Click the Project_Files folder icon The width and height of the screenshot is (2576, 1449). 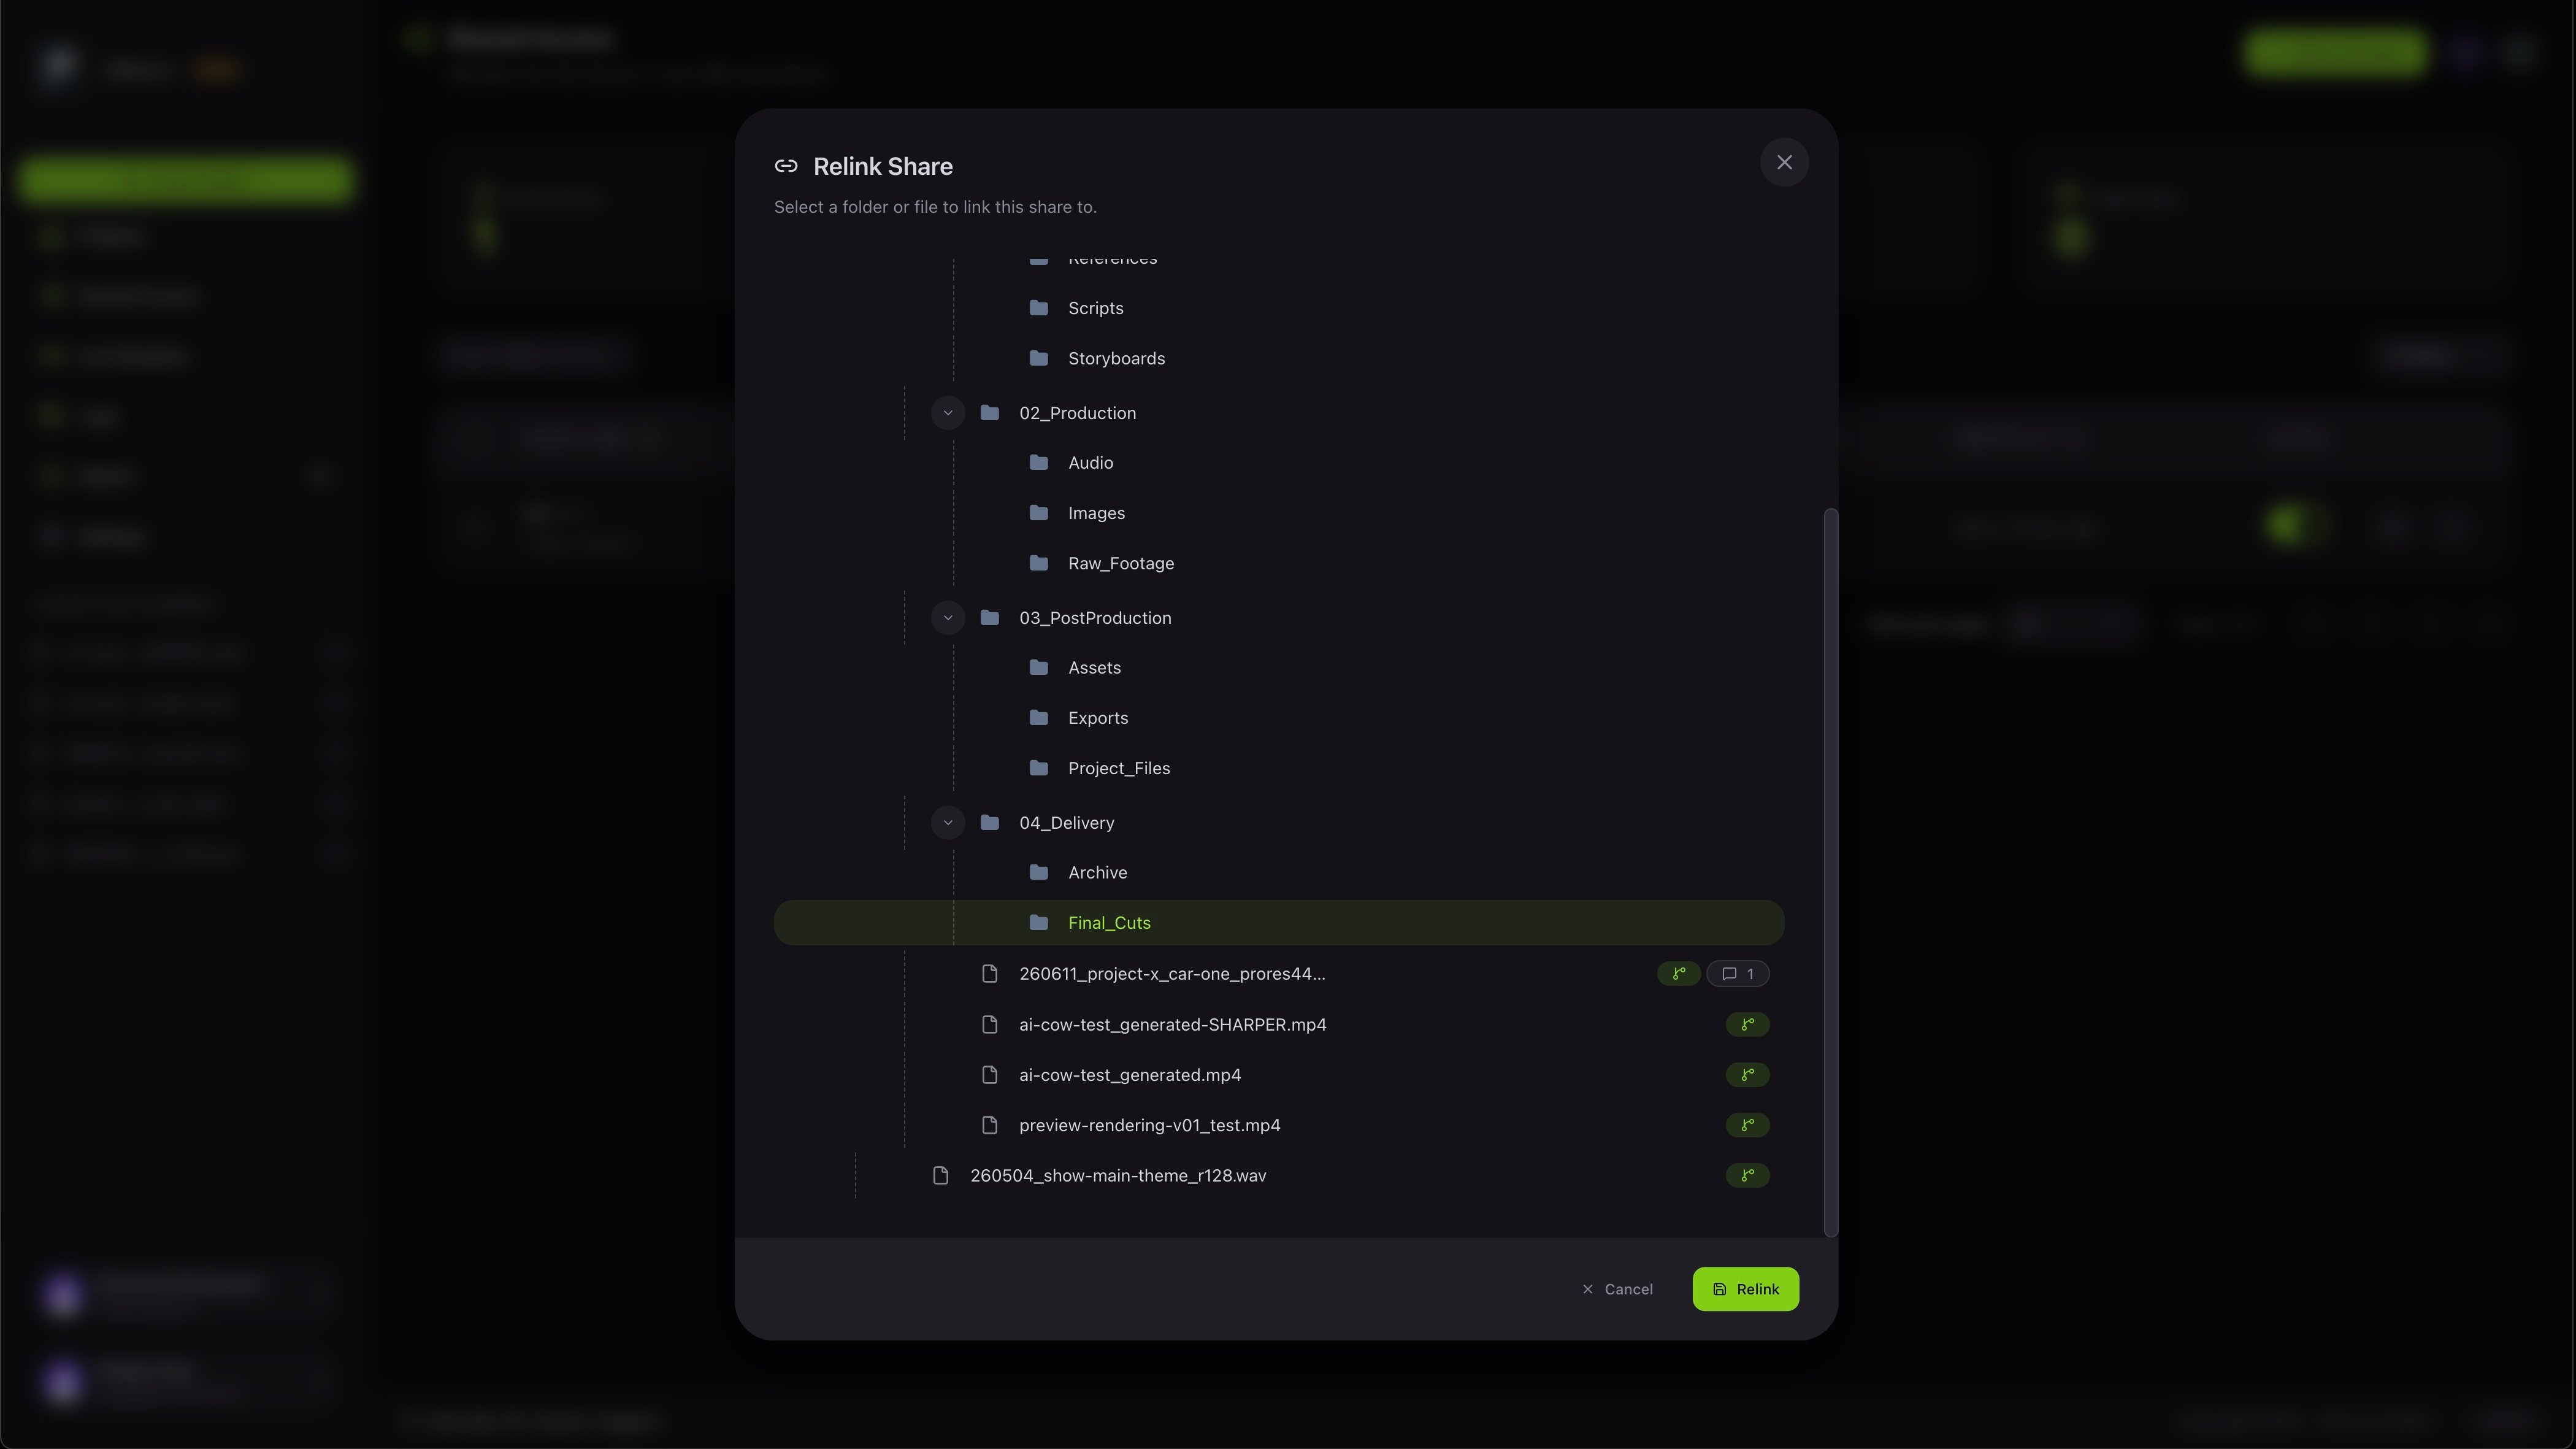(1039, 768)
